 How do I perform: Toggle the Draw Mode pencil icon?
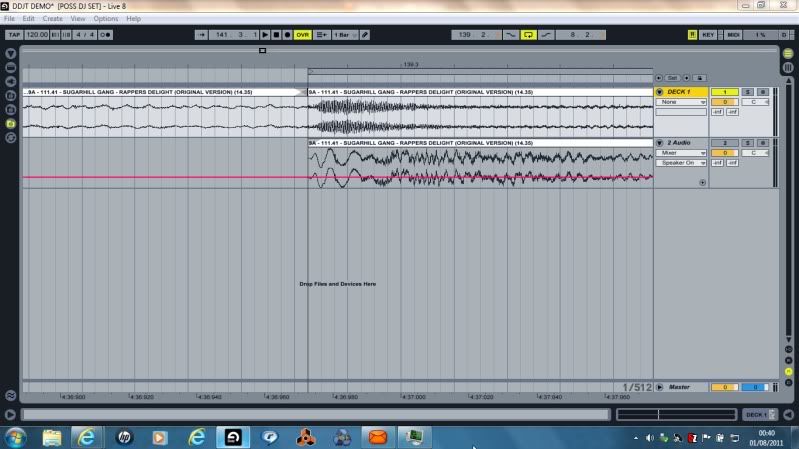[365, 34]
